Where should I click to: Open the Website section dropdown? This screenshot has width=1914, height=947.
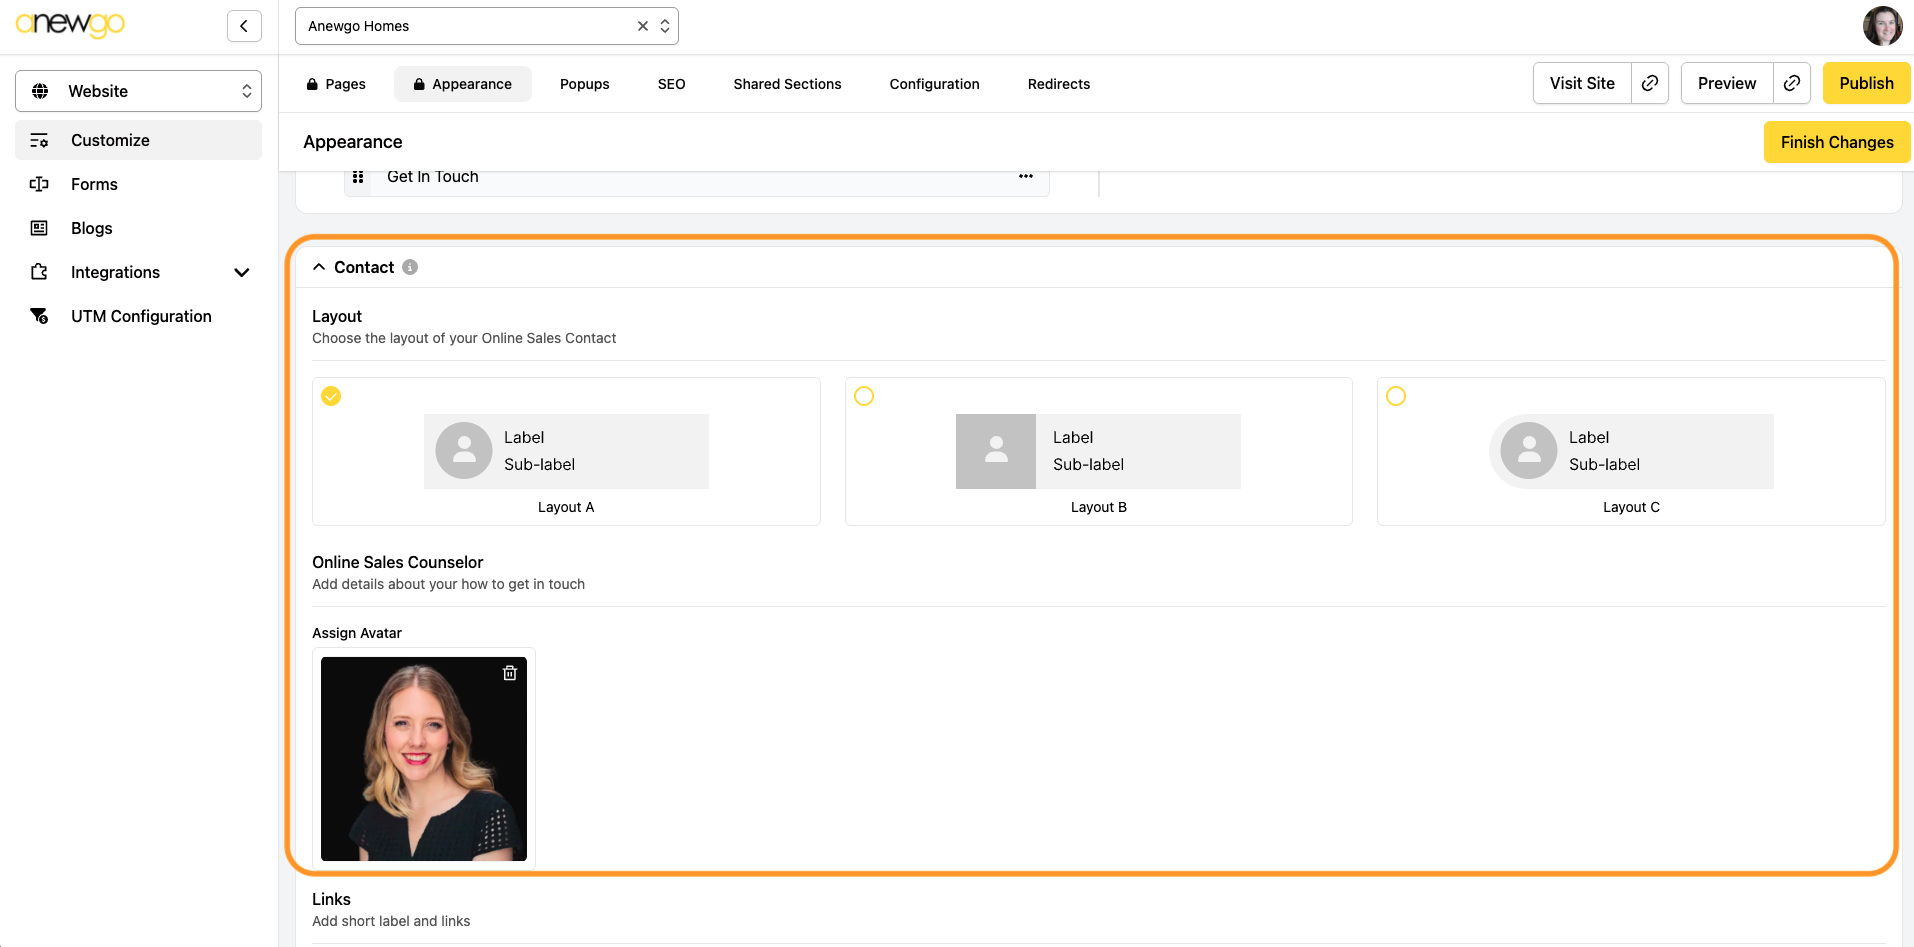point(138,91)
